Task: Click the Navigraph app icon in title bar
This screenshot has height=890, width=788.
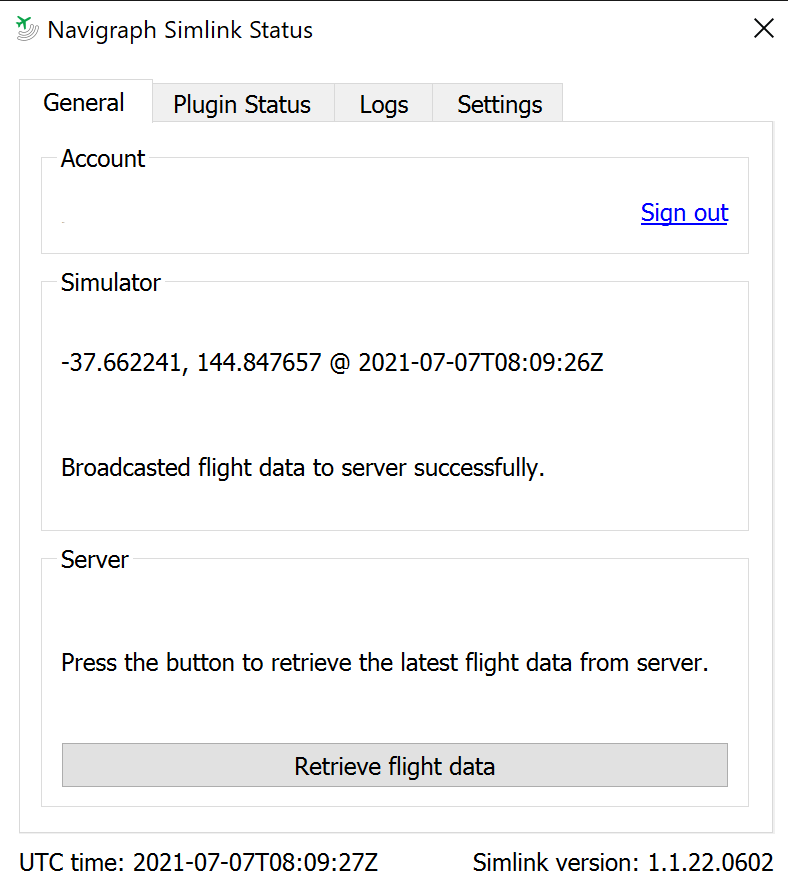Action: (x=27, y=29)
